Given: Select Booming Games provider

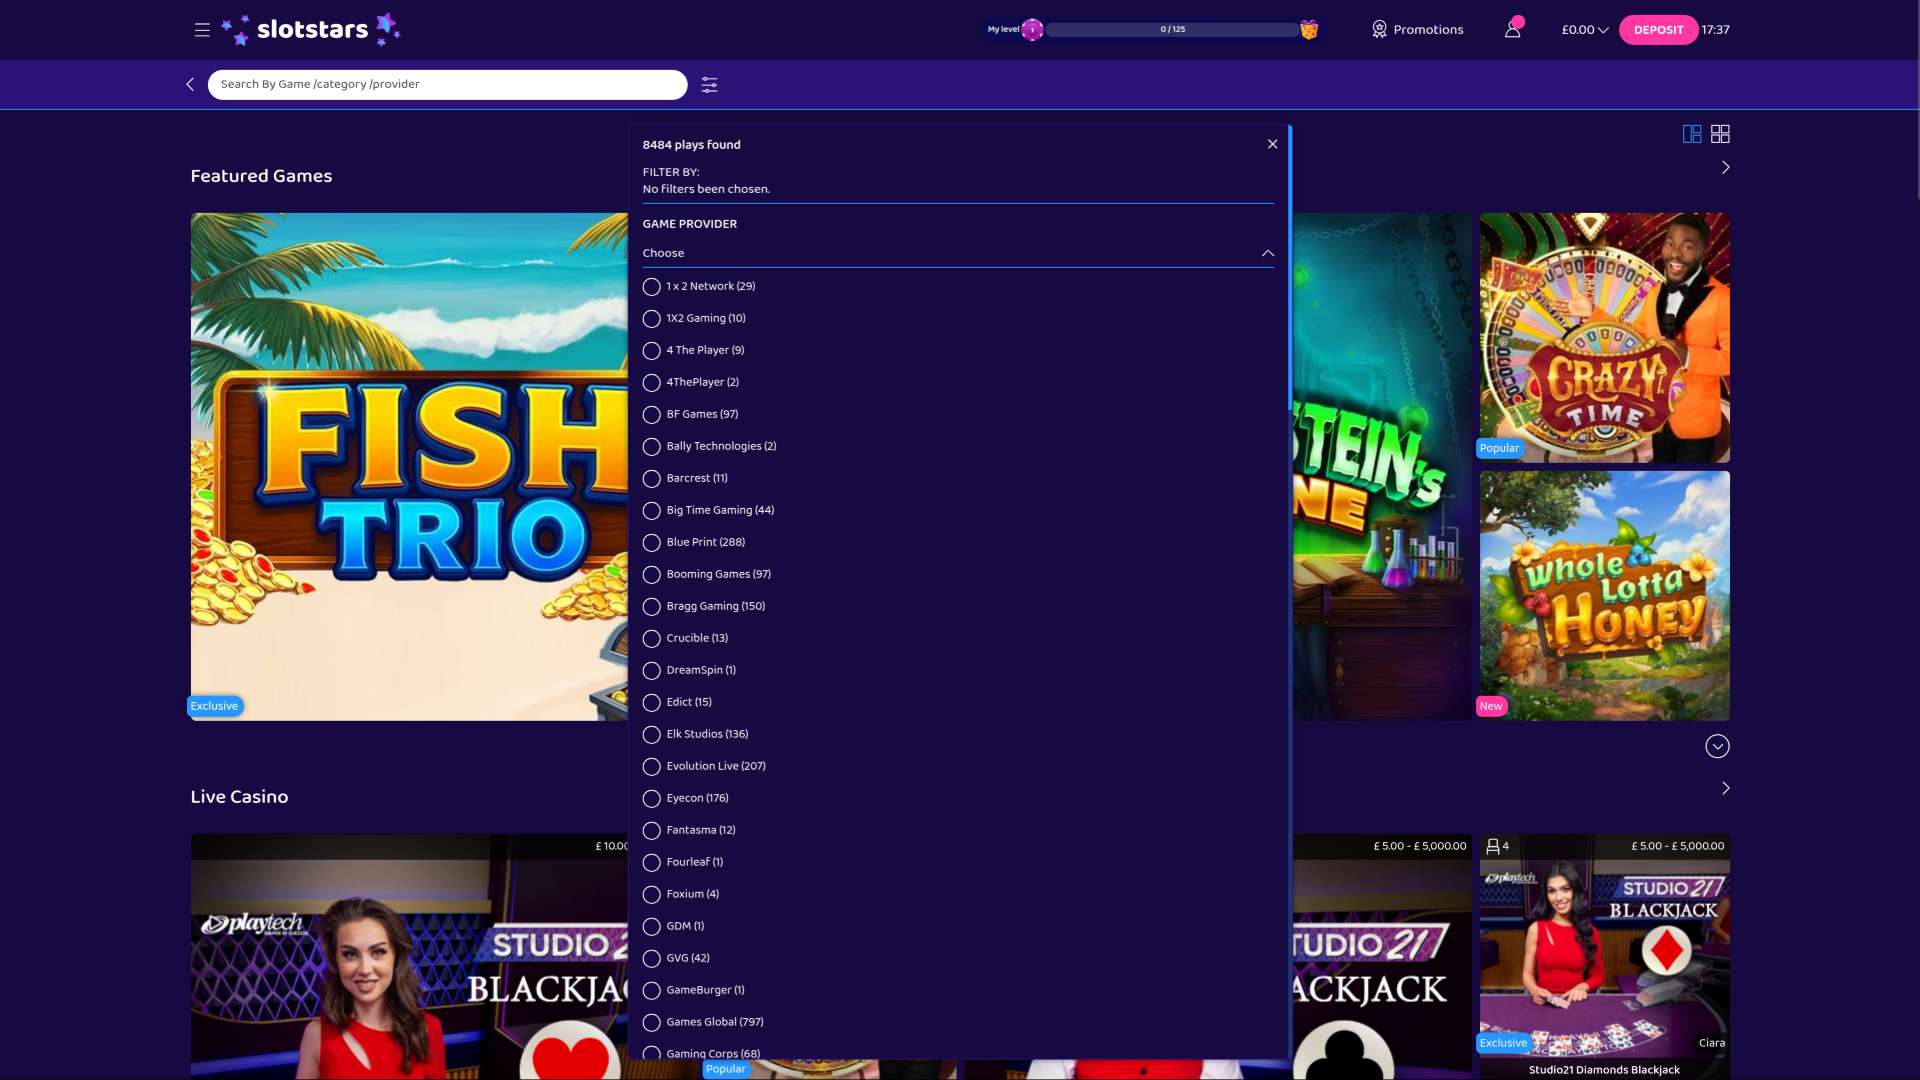Looking at the screenshot, I should pos(707,575).
